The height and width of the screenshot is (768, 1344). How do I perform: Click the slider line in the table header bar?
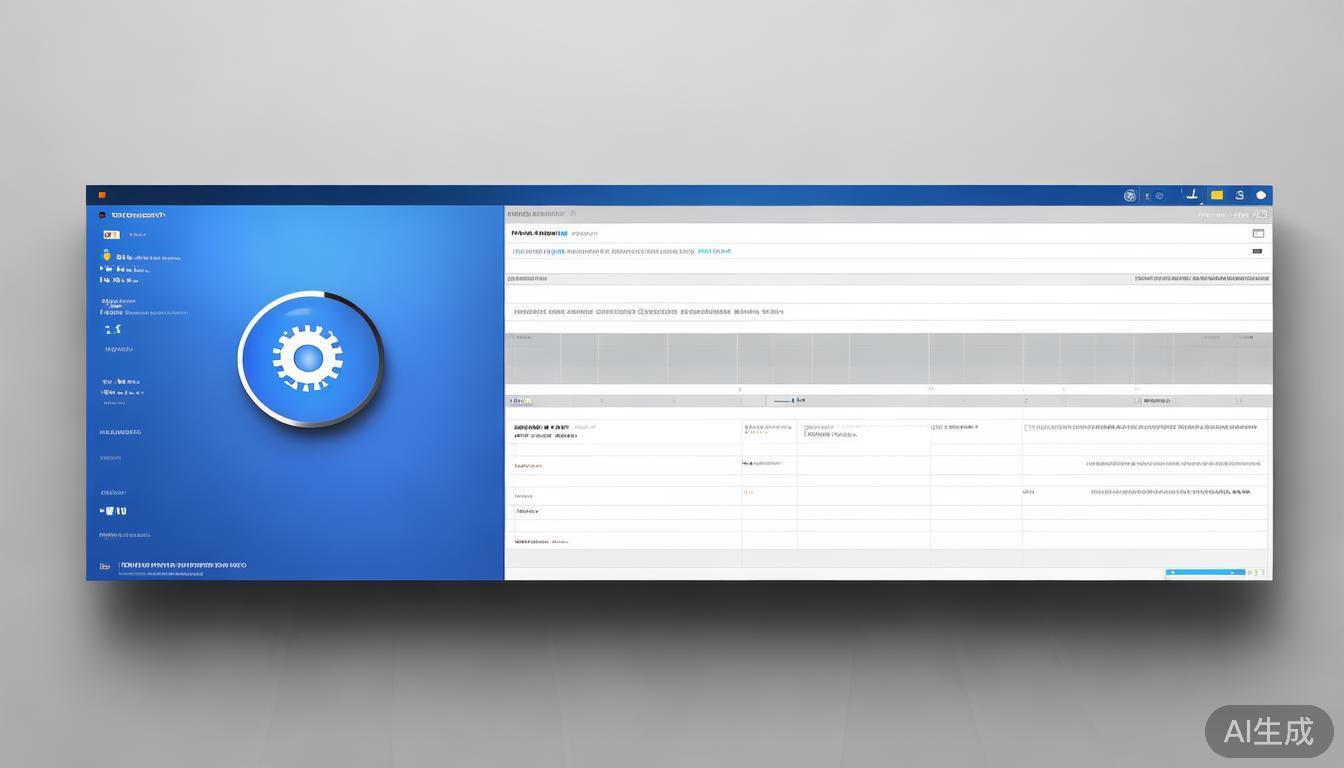pos(780,401)
